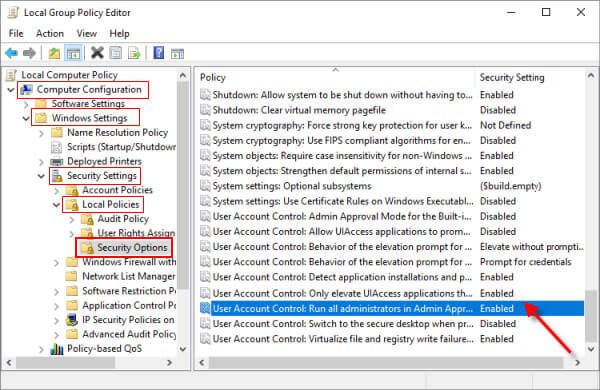Collapse the Local Policies node
This screenshot has width=600, height=390.
coord(56,205)
